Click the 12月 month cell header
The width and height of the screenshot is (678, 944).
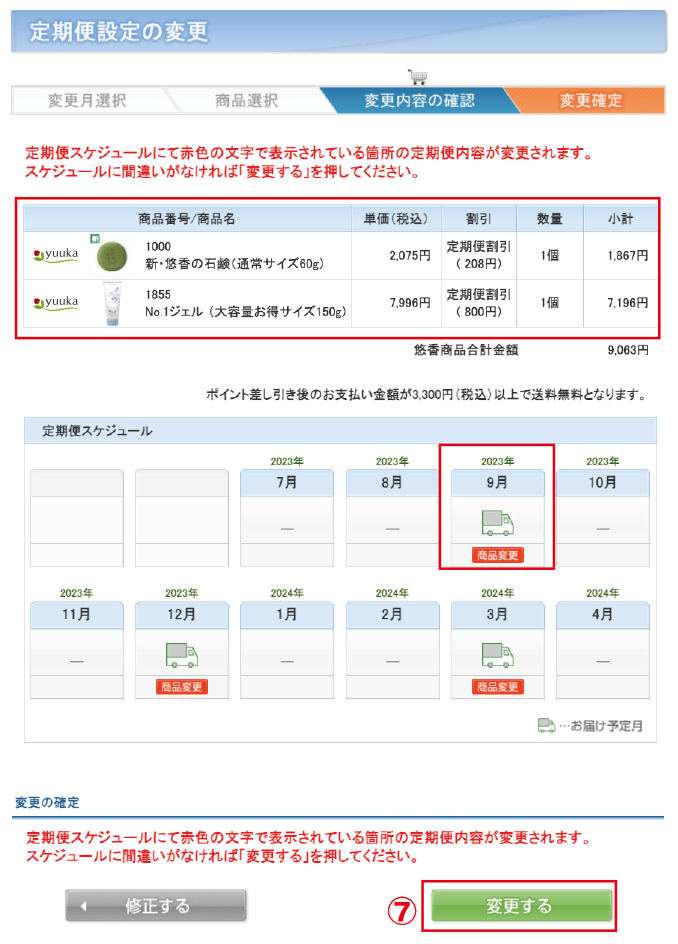[x=181, y=615]
